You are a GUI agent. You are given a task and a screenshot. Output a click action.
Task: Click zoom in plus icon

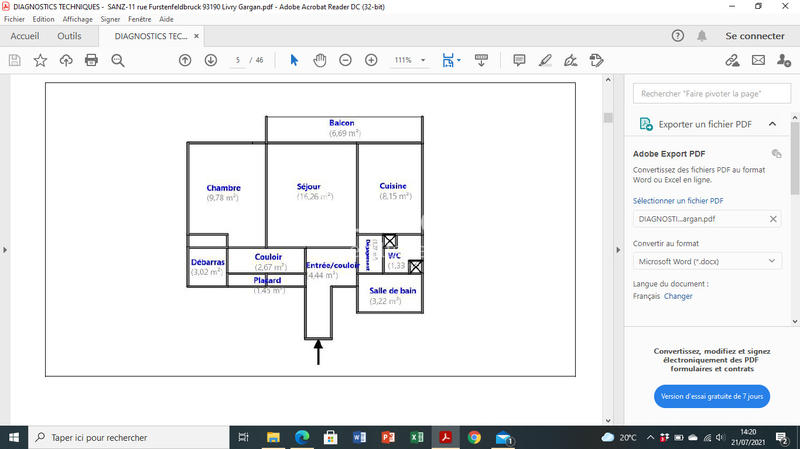[371, 60]
